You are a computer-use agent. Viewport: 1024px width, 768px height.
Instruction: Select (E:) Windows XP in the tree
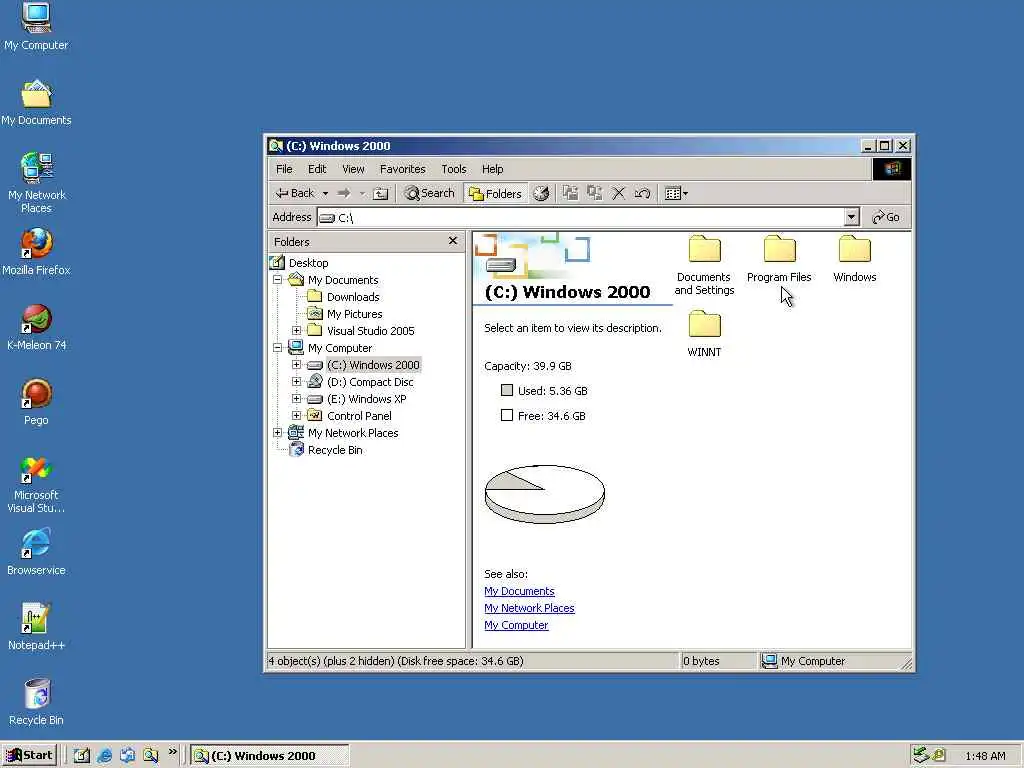click(366, 398)
